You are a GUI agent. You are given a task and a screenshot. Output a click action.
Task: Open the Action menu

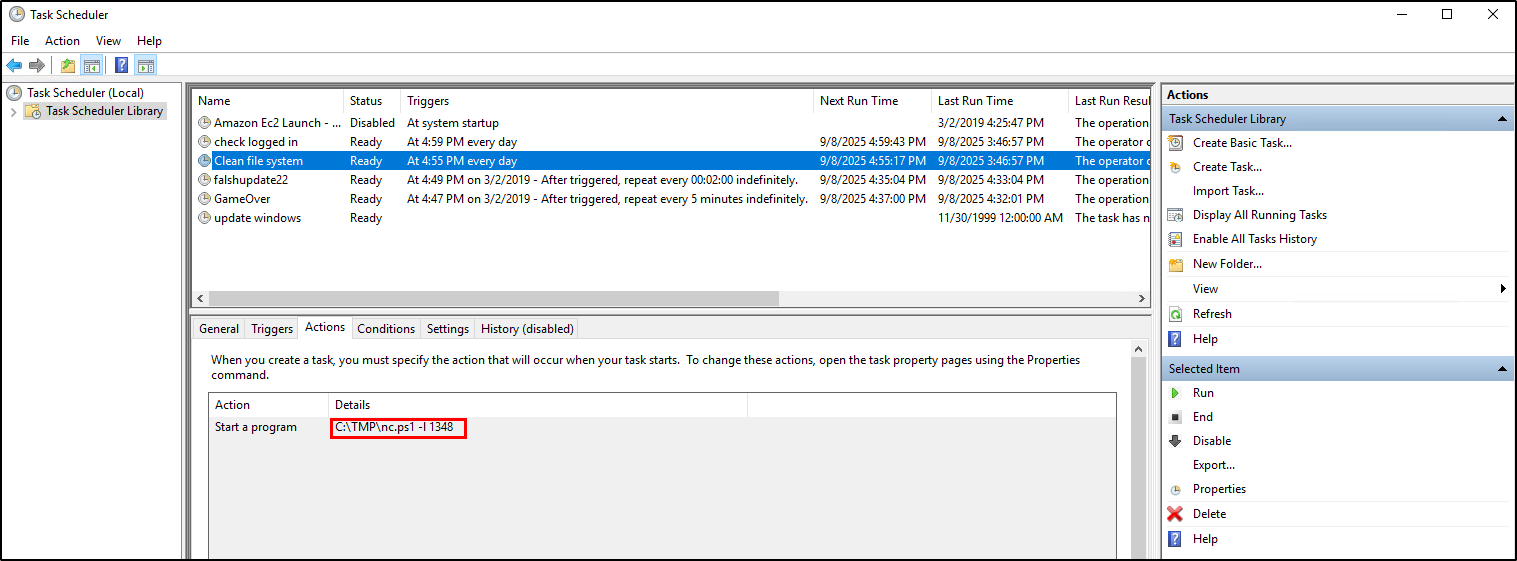pyautogui.click(x=62, y=41)
